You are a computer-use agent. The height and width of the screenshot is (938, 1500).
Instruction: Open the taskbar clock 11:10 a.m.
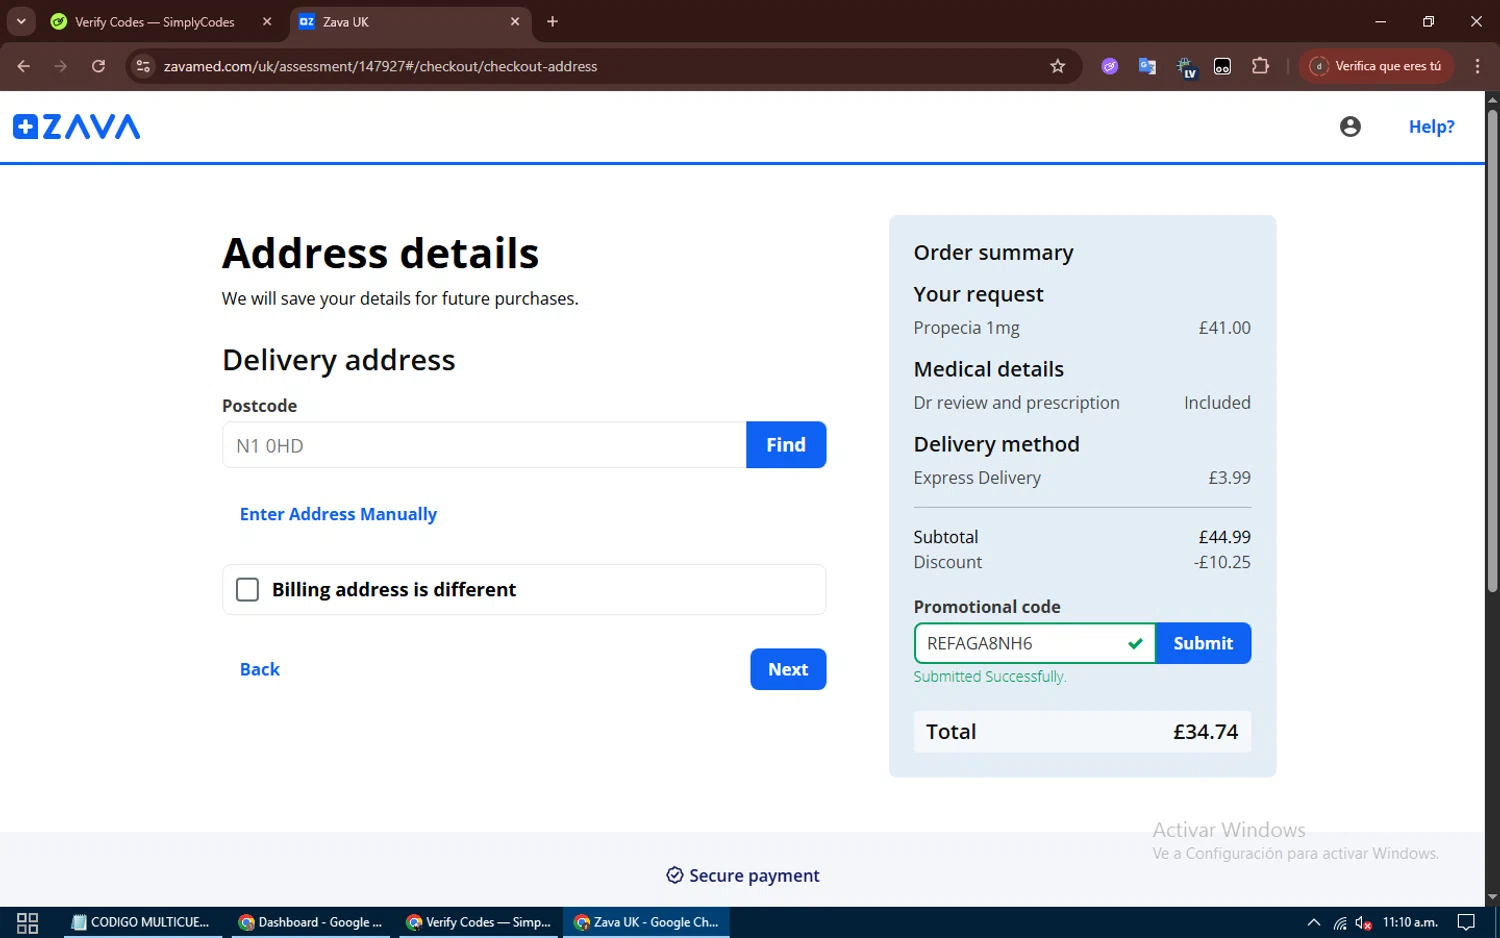(1410, 922)
